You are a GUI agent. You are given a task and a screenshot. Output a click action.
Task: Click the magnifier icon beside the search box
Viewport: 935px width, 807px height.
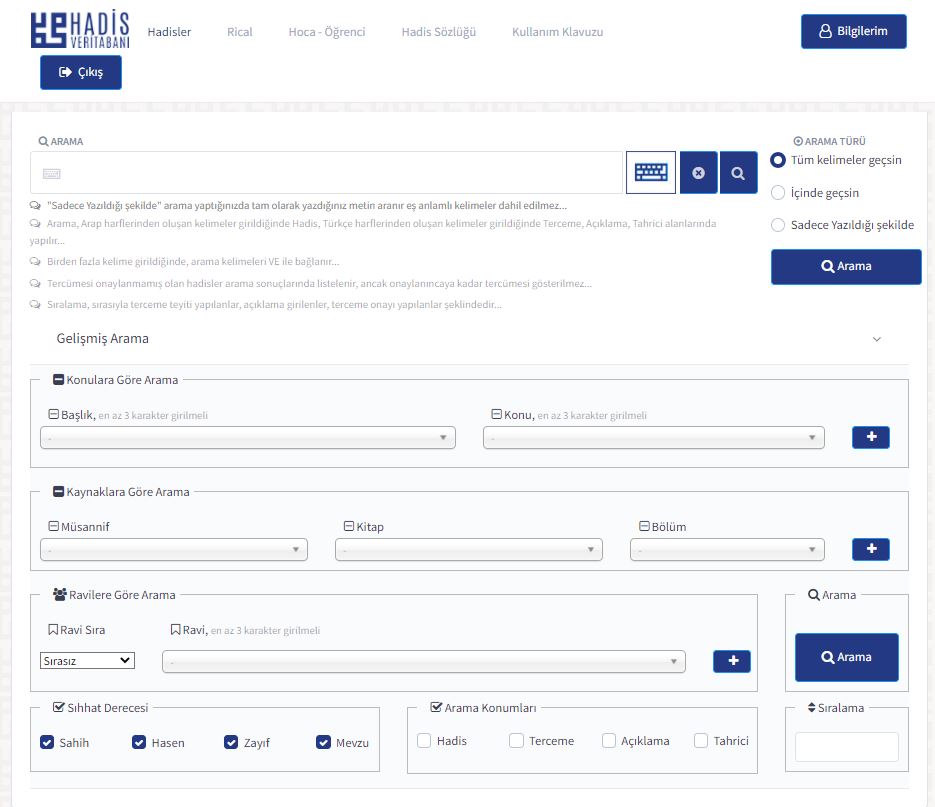738,173
